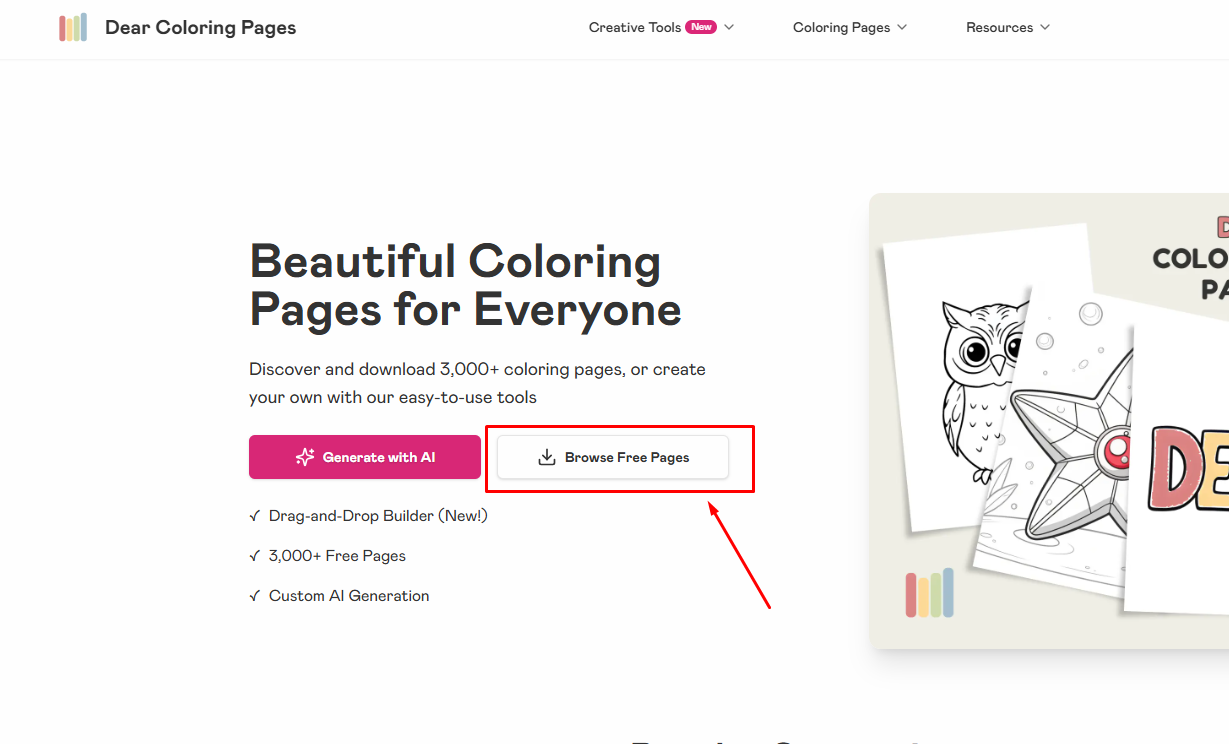Open the Resources menu label
Screen dimensions: 1229x744
coord(999,27)
